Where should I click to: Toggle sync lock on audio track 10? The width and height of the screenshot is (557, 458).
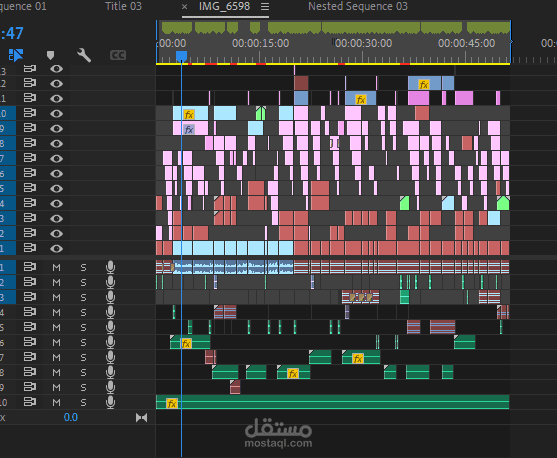tap(30, 402)
